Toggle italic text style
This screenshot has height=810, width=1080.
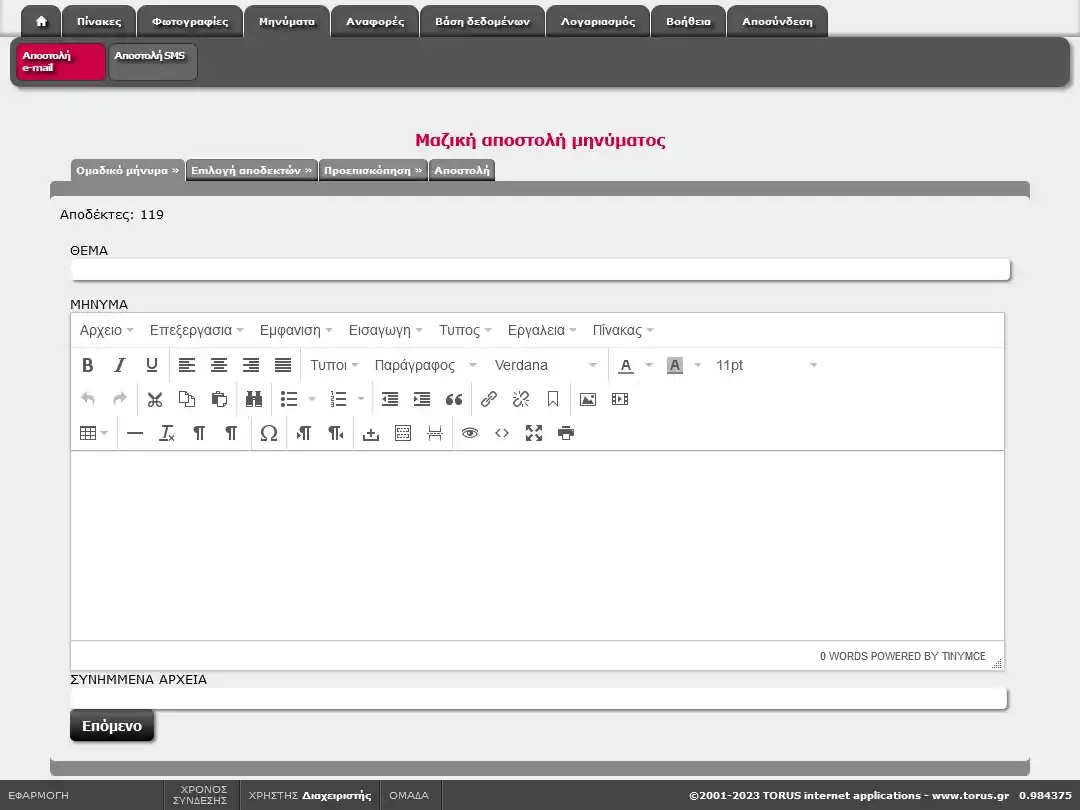pyautogui.click(x=120, y=365)
